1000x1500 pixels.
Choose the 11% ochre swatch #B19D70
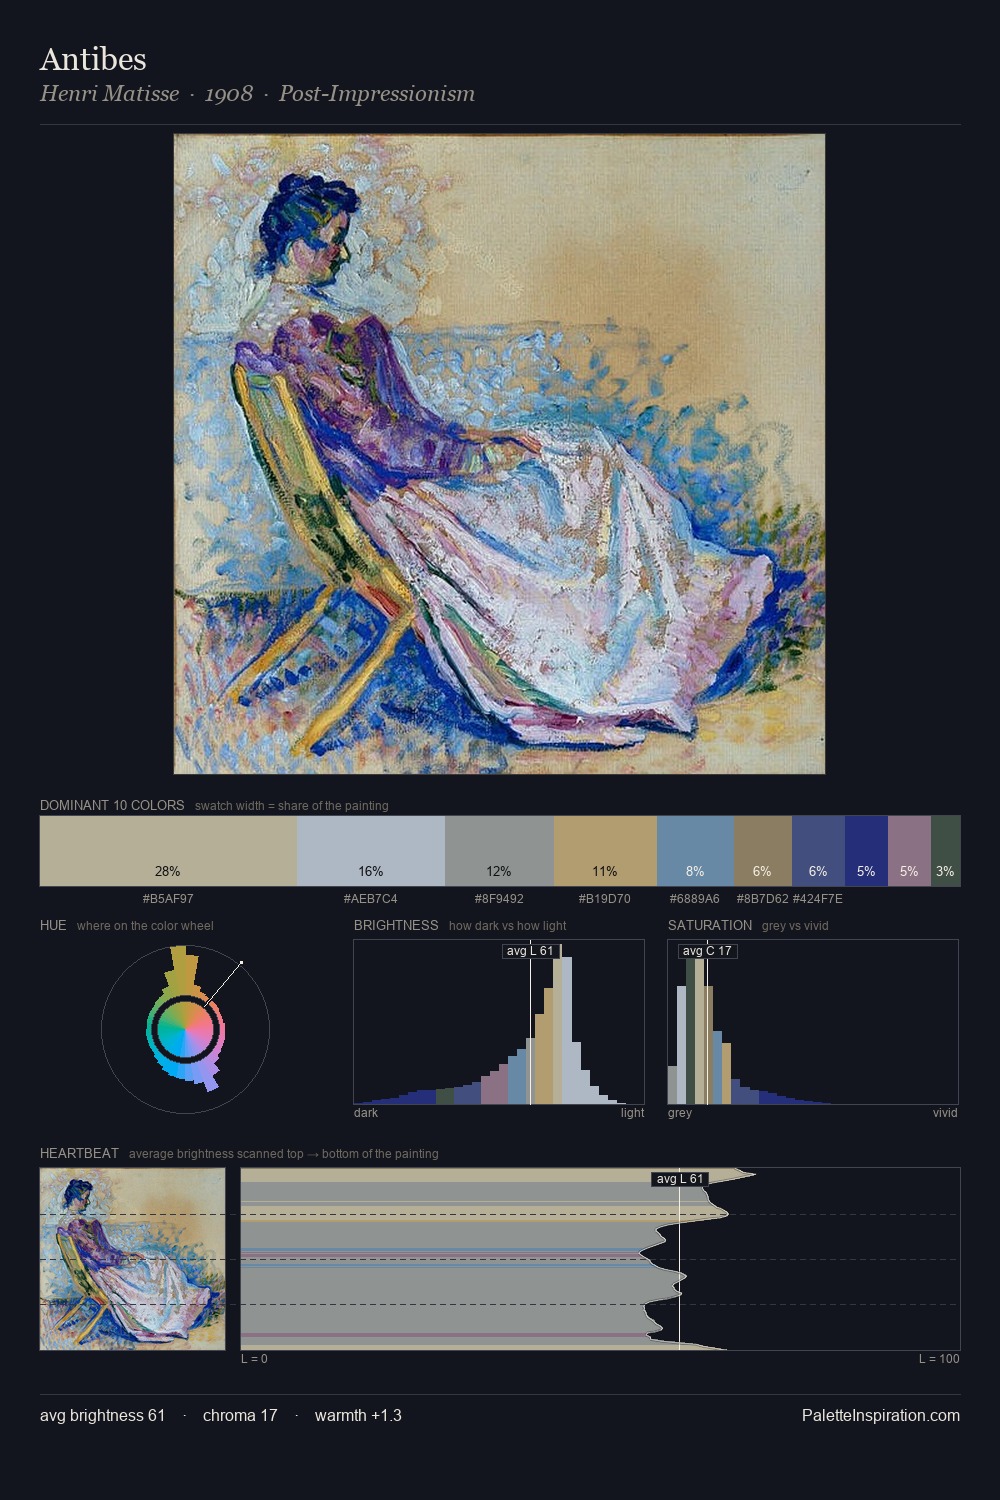[x=605, y=851]
